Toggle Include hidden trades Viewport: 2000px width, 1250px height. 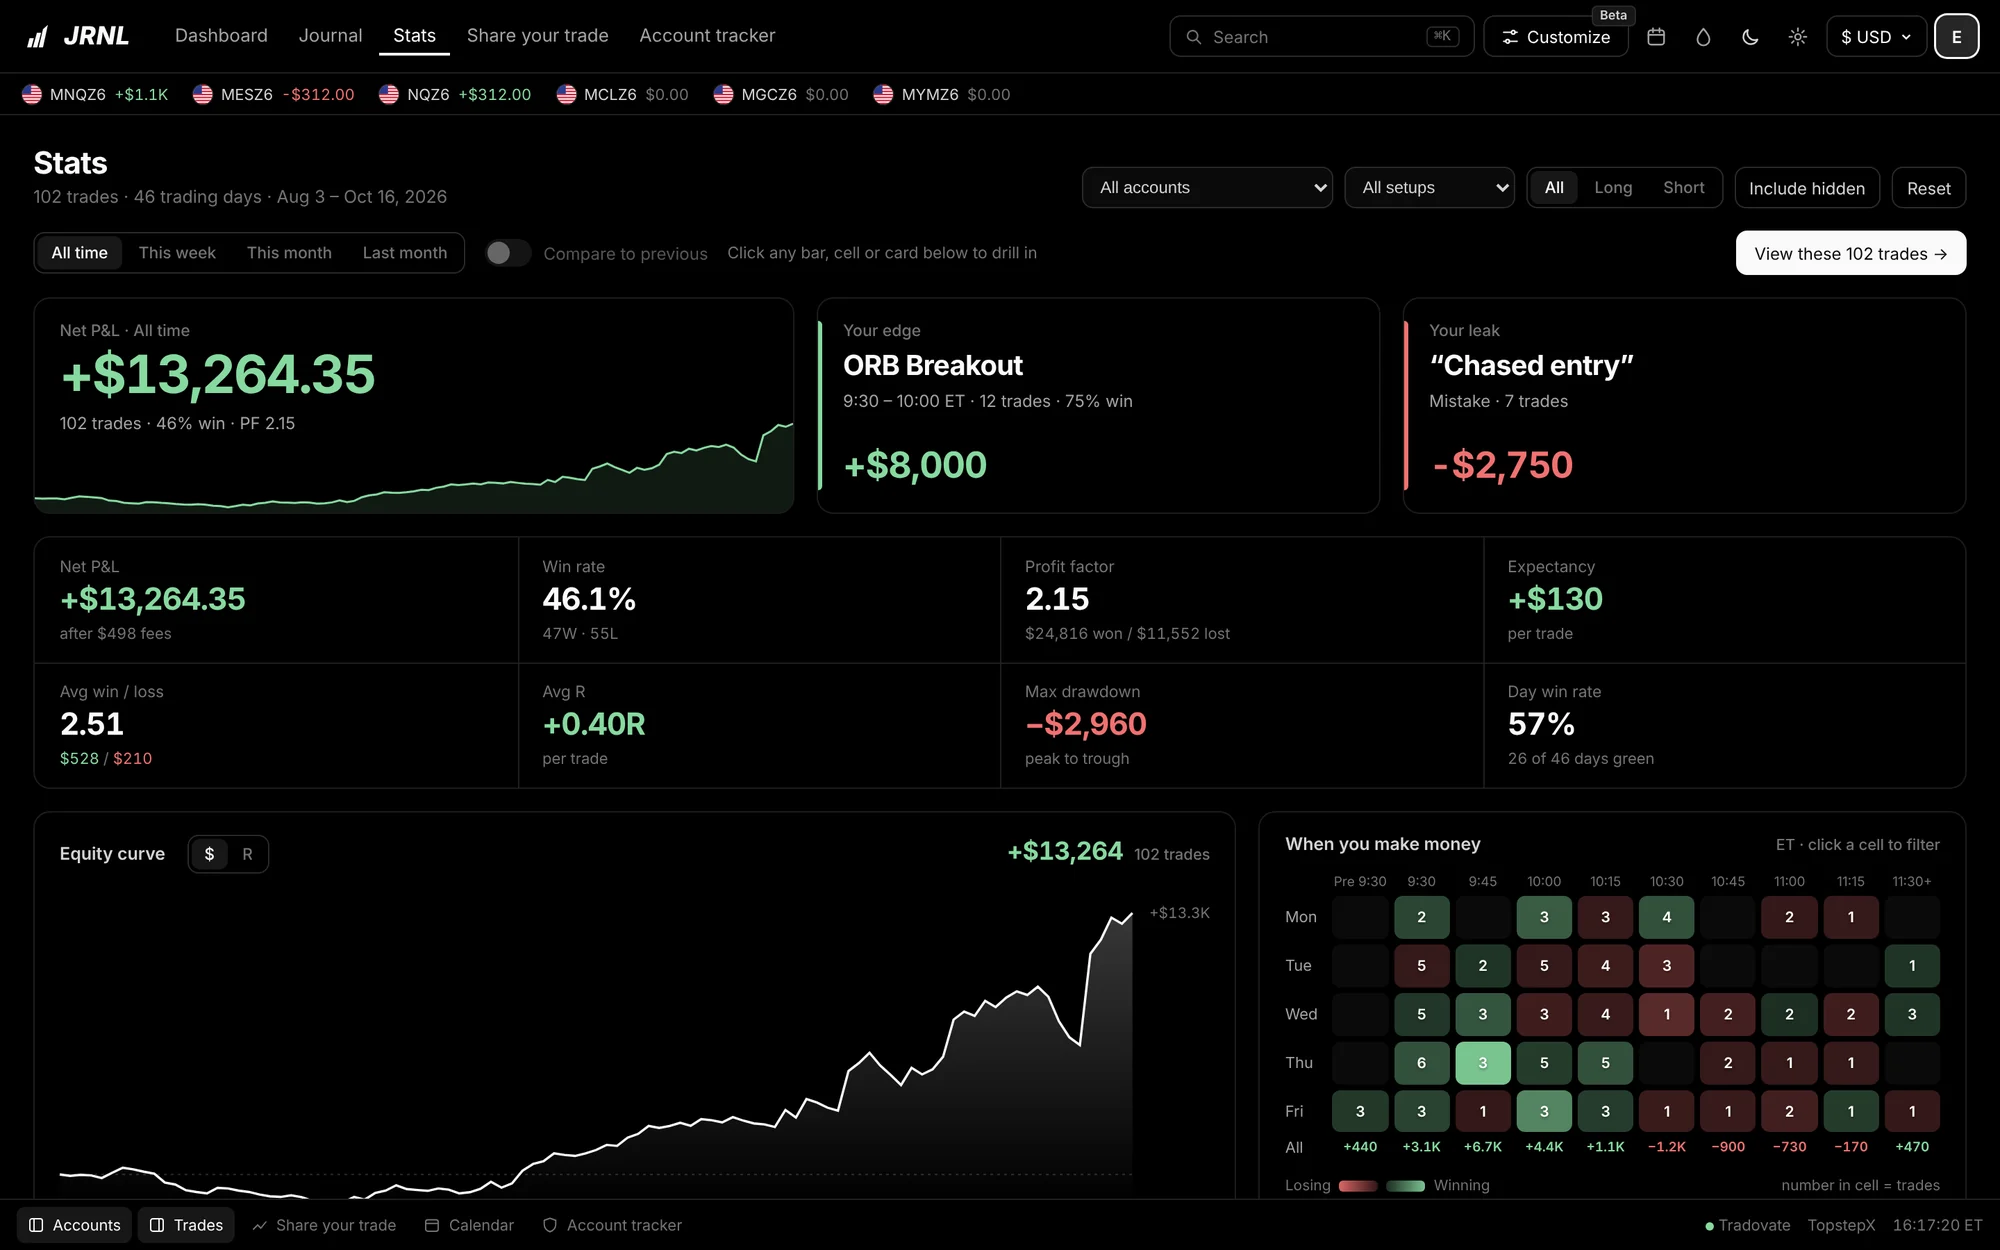pyautogui.click(x=1807, y=188)
